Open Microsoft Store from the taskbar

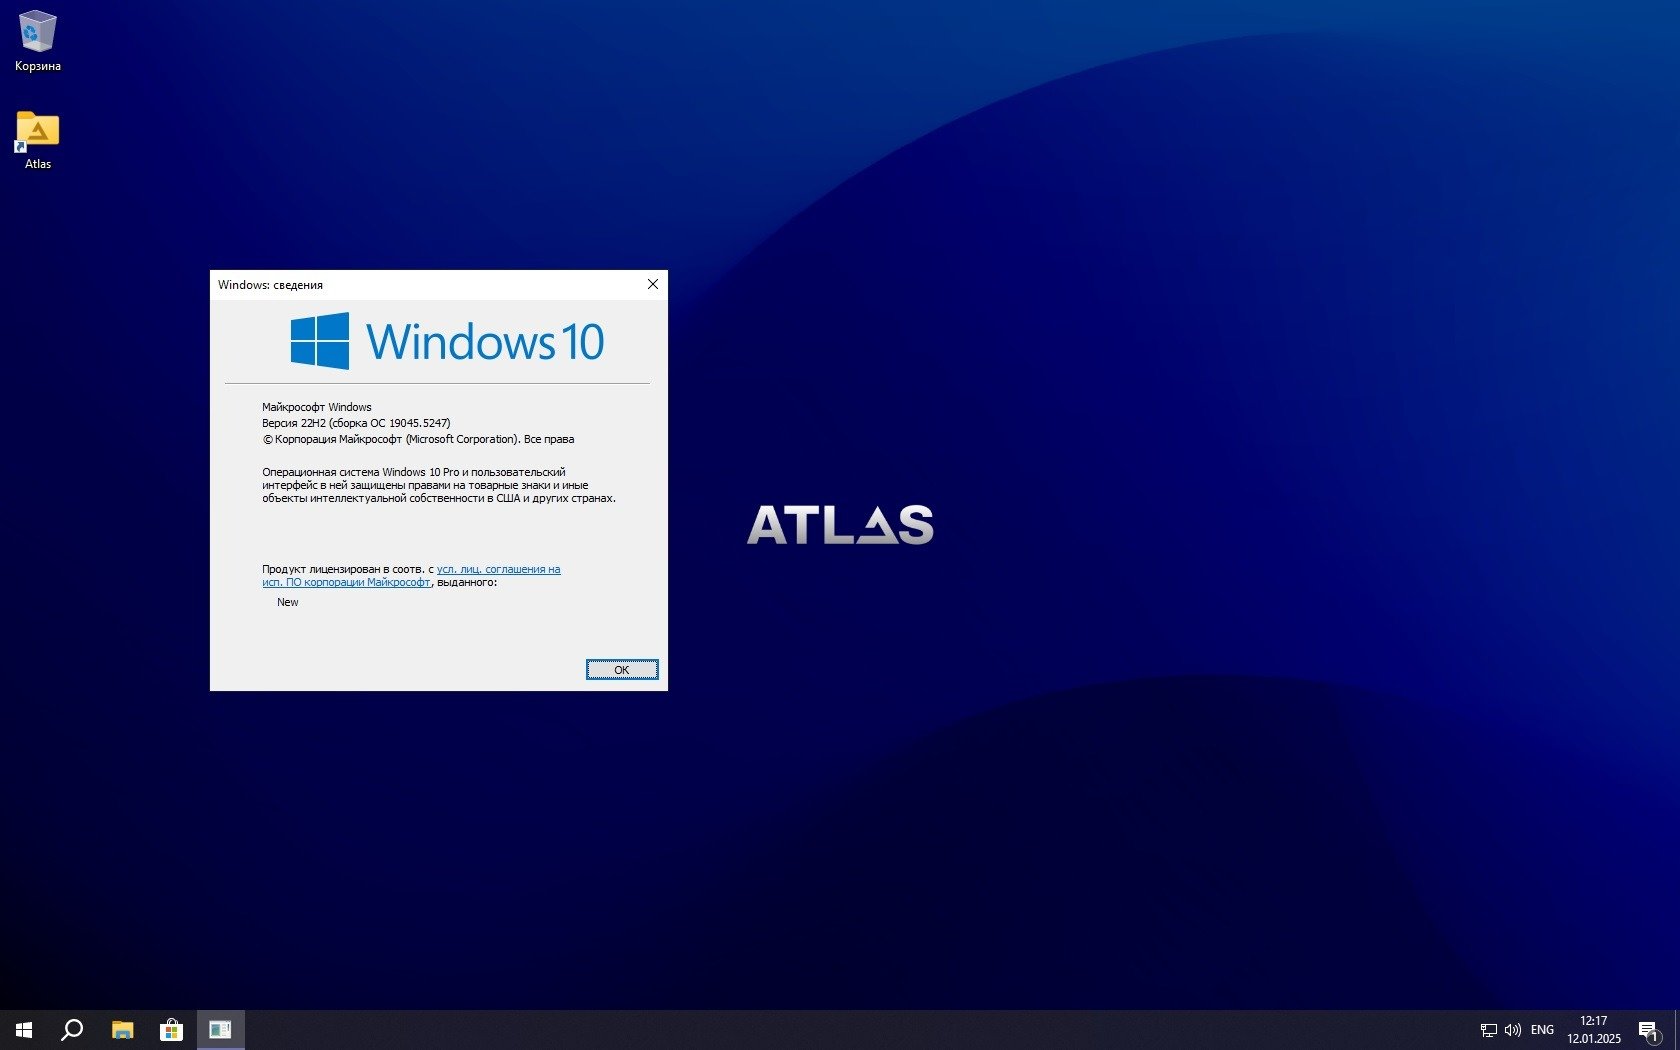(x=171, y=1030)
